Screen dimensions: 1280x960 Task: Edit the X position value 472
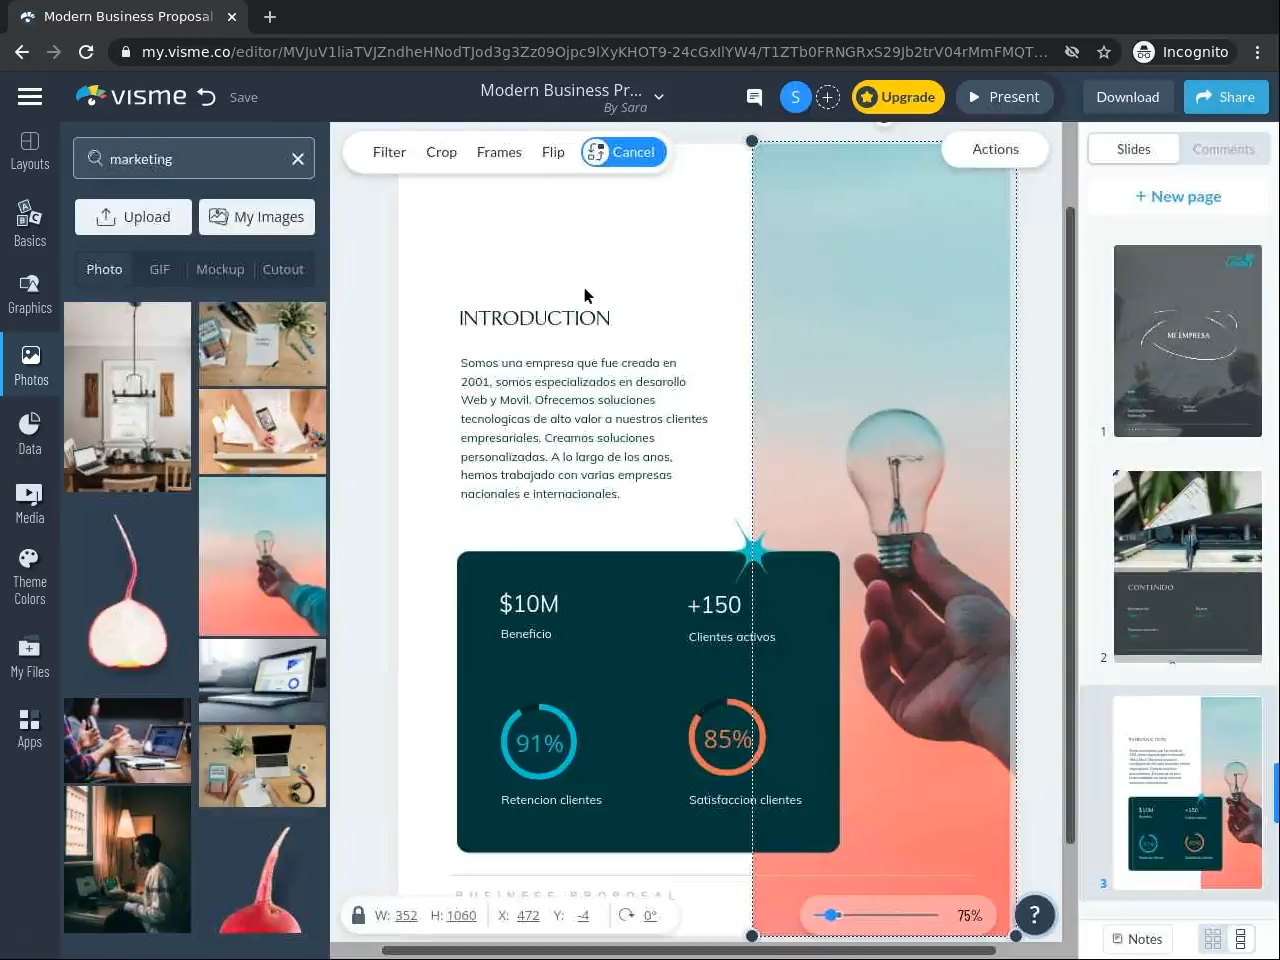click(528, 915)
